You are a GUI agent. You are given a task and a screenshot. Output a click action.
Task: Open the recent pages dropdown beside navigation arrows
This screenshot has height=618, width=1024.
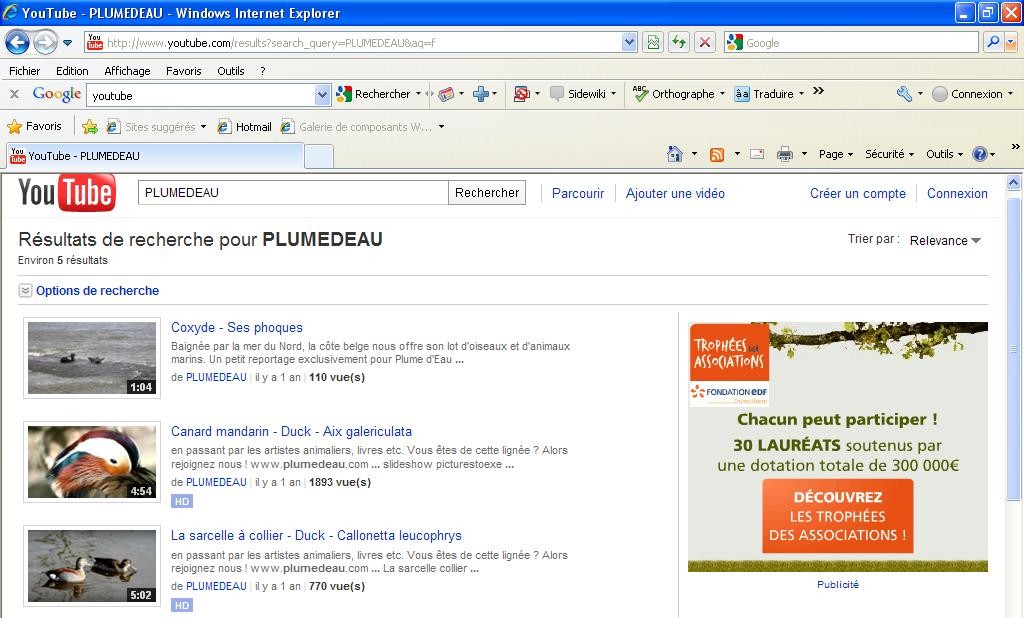[67, 43]
